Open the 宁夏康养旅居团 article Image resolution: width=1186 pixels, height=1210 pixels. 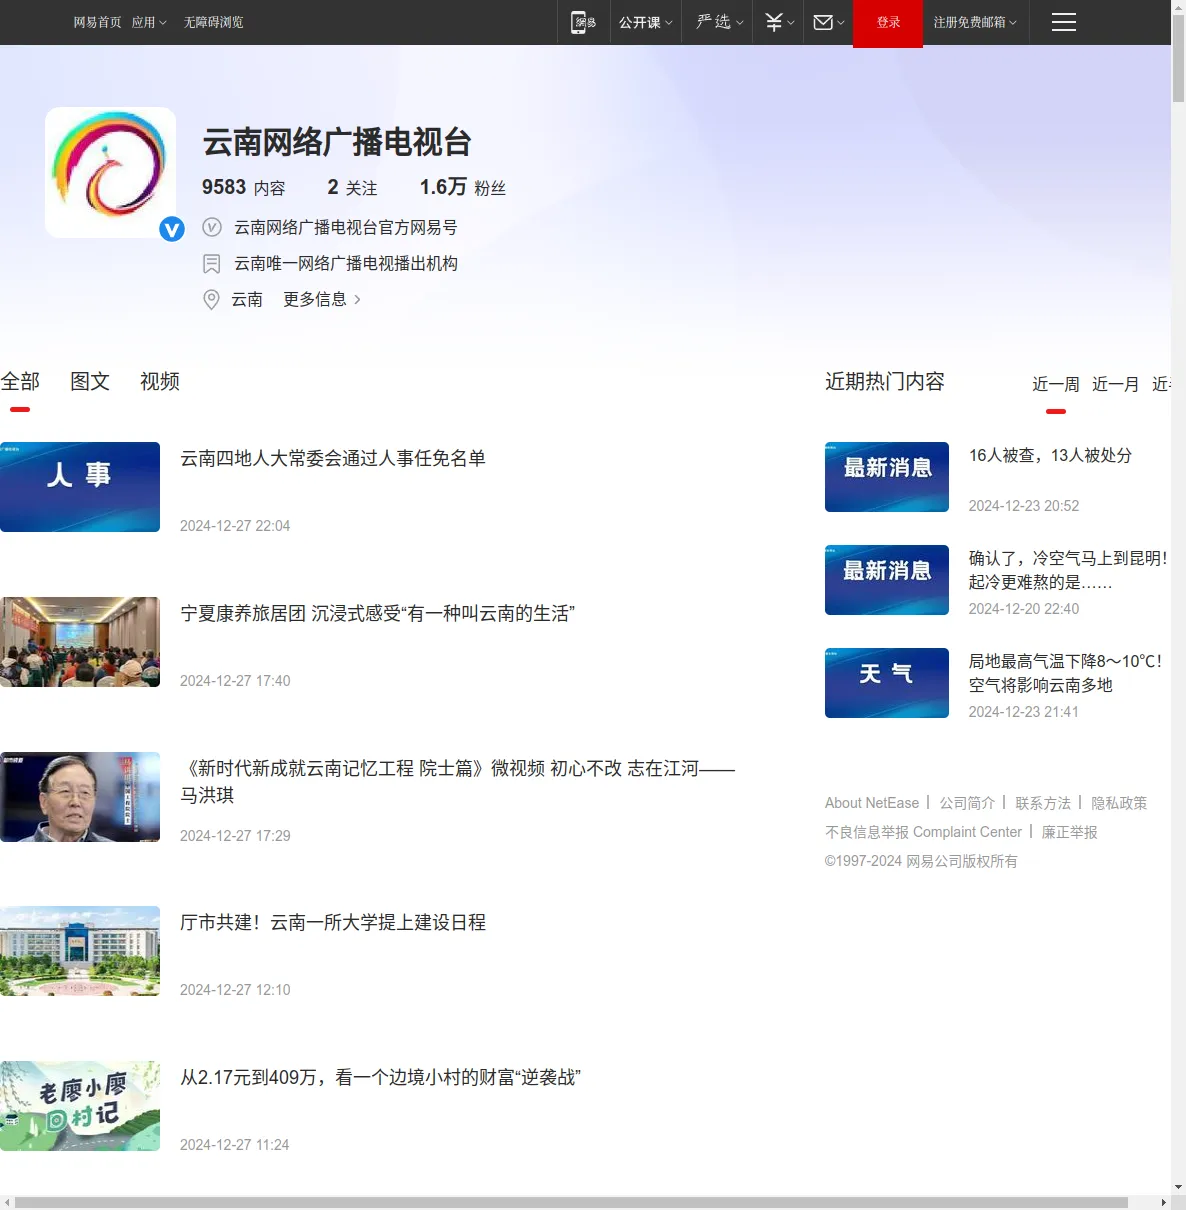click(x=378, y=613)
